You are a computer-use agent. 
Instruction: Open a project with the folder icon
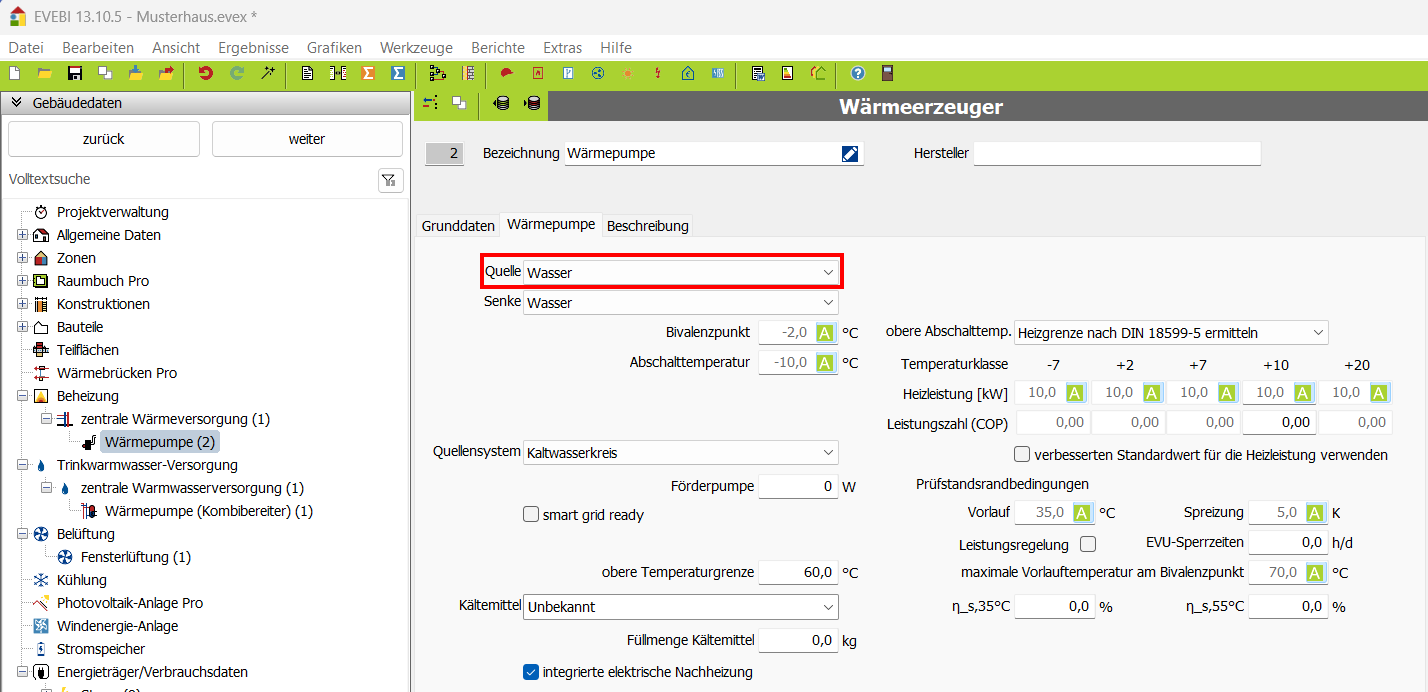click(44, 73)
